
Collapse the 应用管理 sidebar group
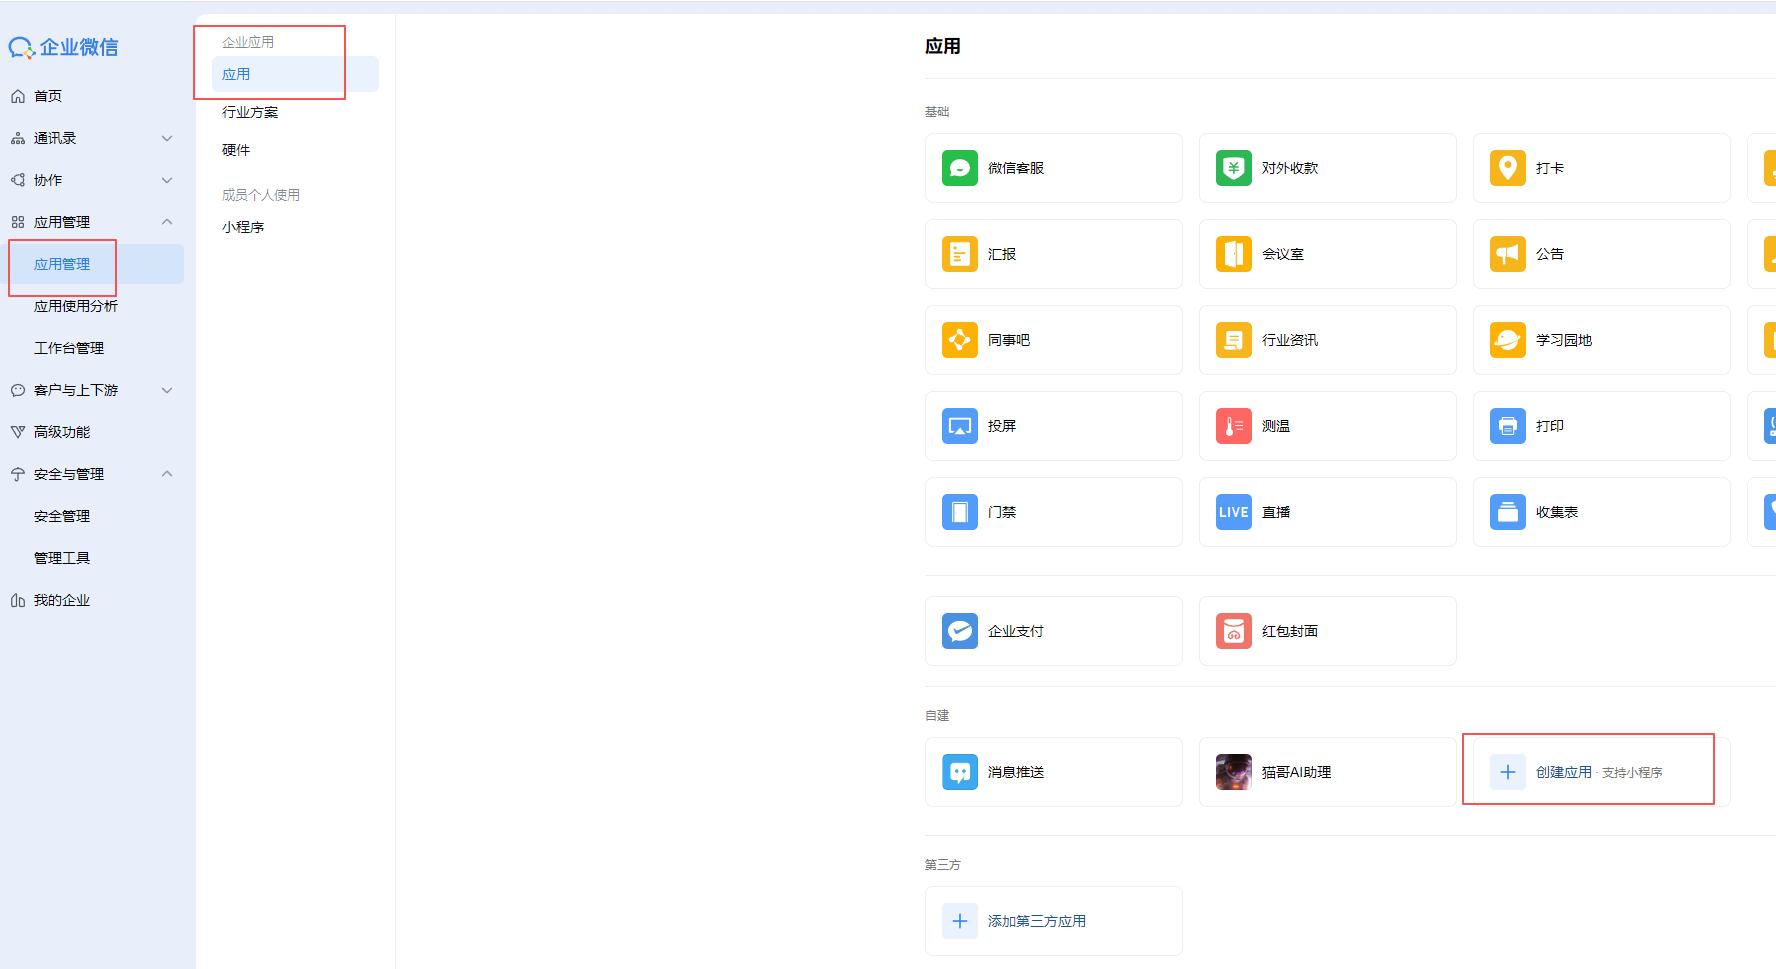click(x=167, y=222)
